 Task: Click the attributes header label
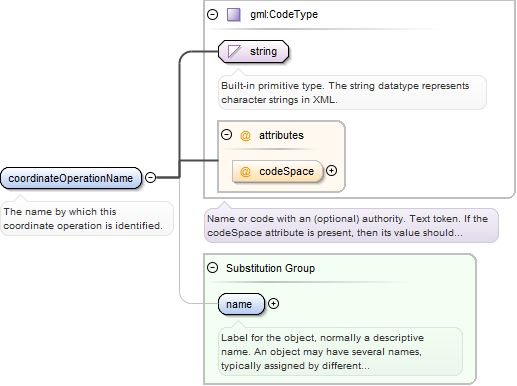(x=281, y=135)
